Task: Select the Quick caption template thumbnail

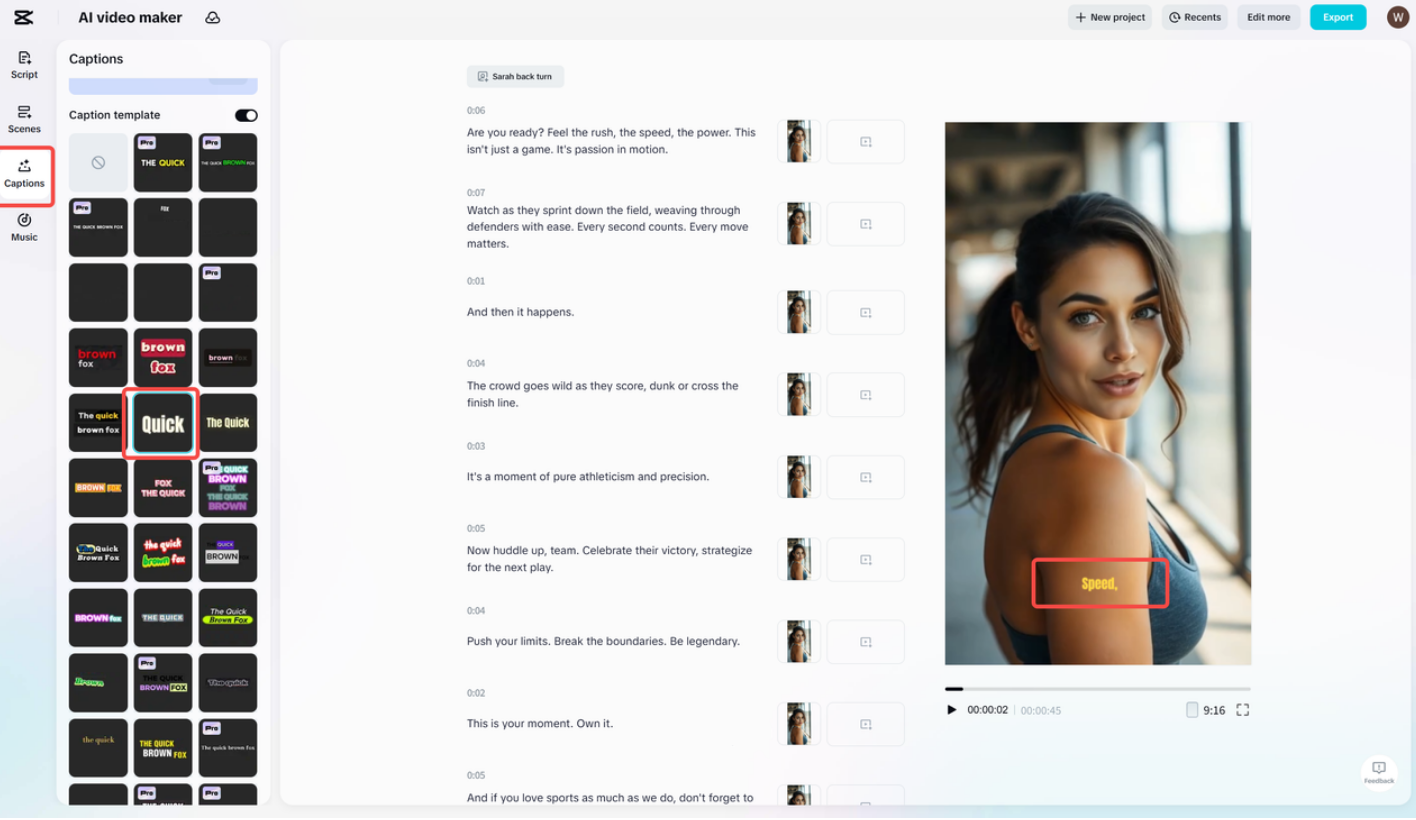Action: [162, 422]
